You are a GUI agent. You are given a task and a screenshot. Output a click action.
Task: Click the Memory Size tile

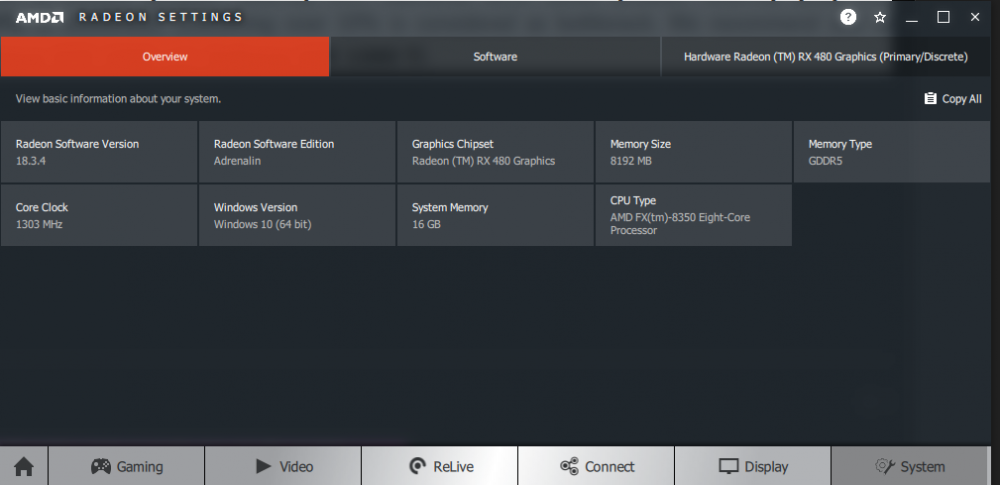693,152
